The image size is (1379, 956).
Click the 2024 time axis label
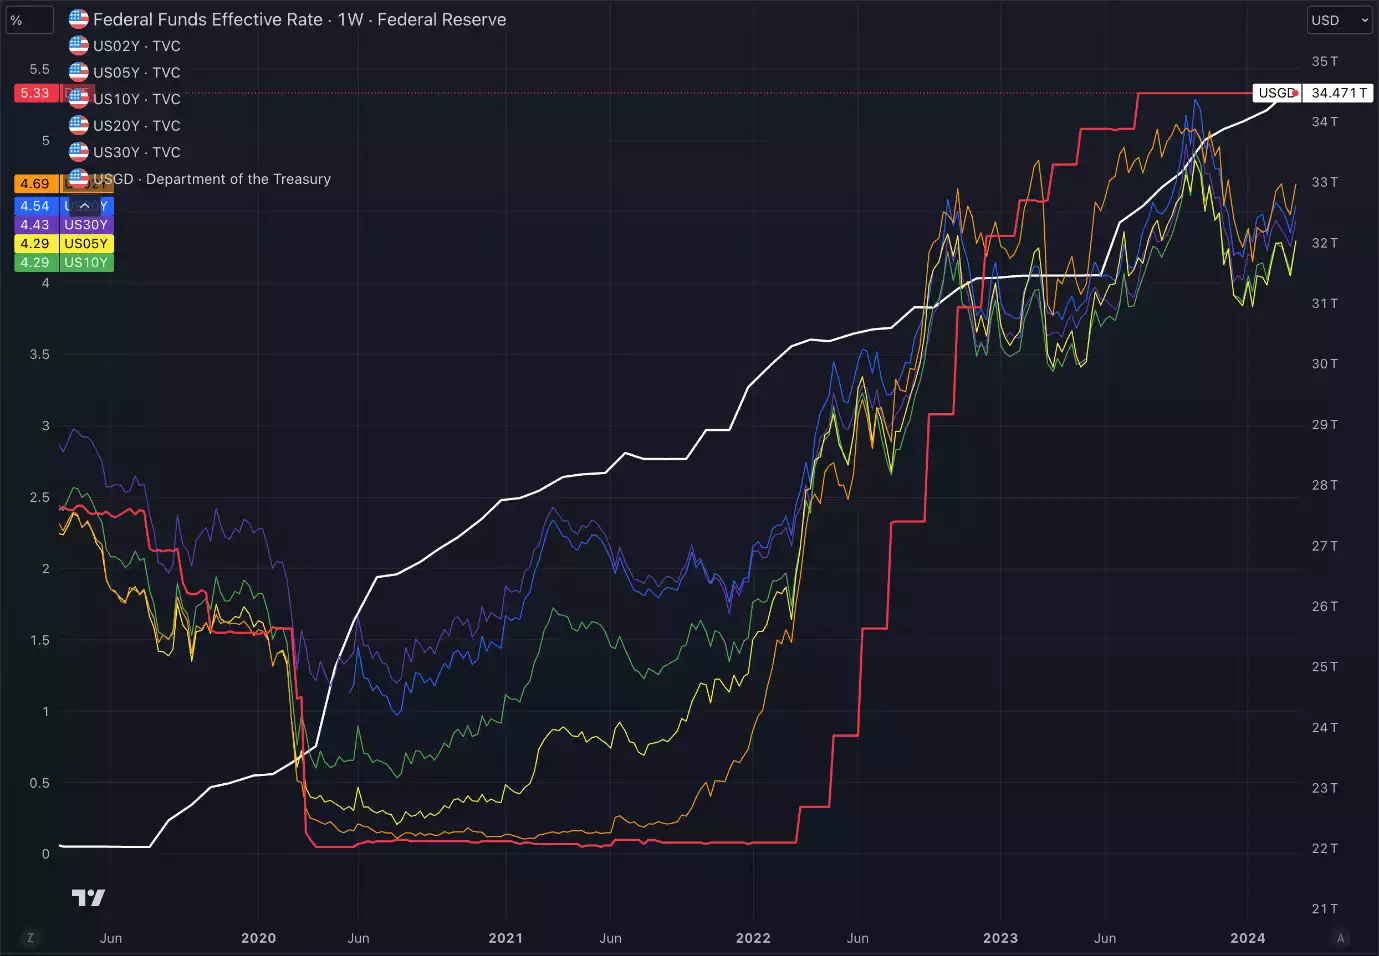tap(1247, 938)
